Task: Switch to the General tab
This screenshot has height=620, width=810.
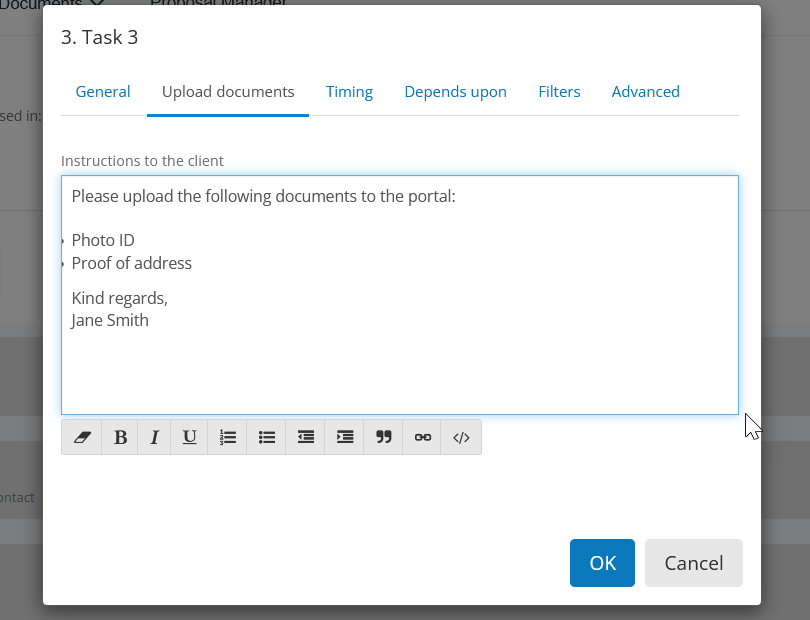Action: (x=103, y=91)
